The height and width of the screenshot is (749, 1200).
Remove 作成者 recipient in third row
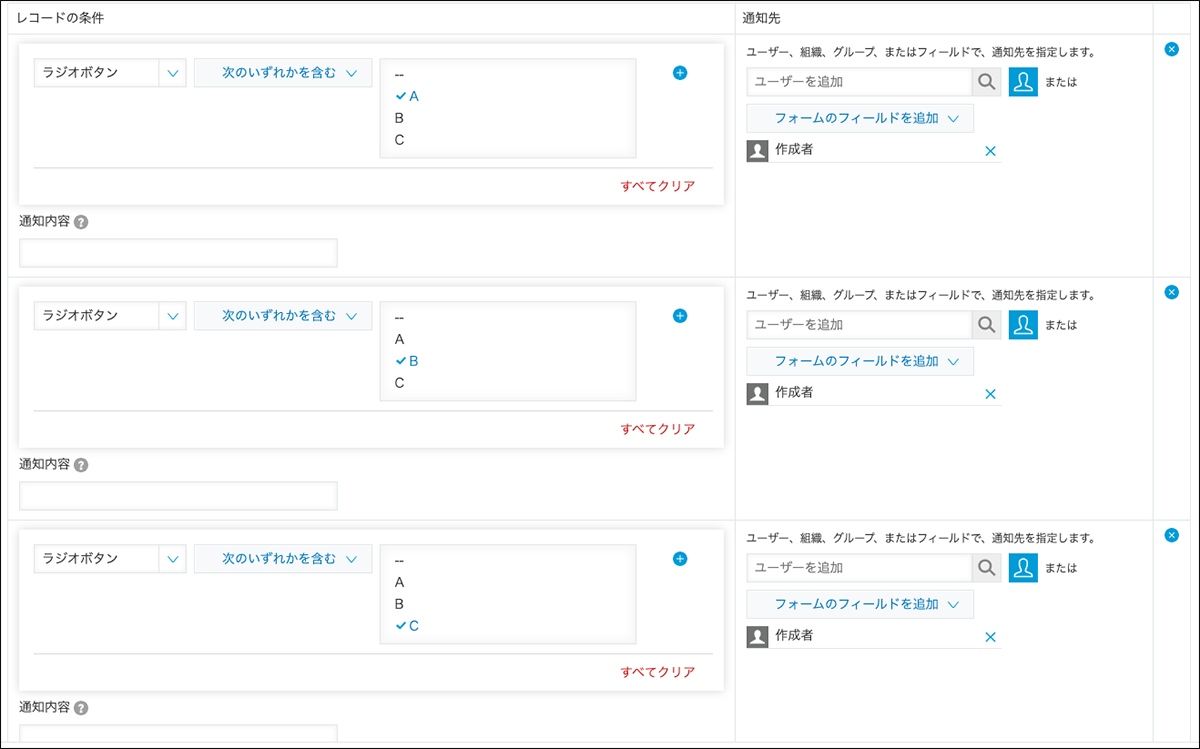(990, 637)
